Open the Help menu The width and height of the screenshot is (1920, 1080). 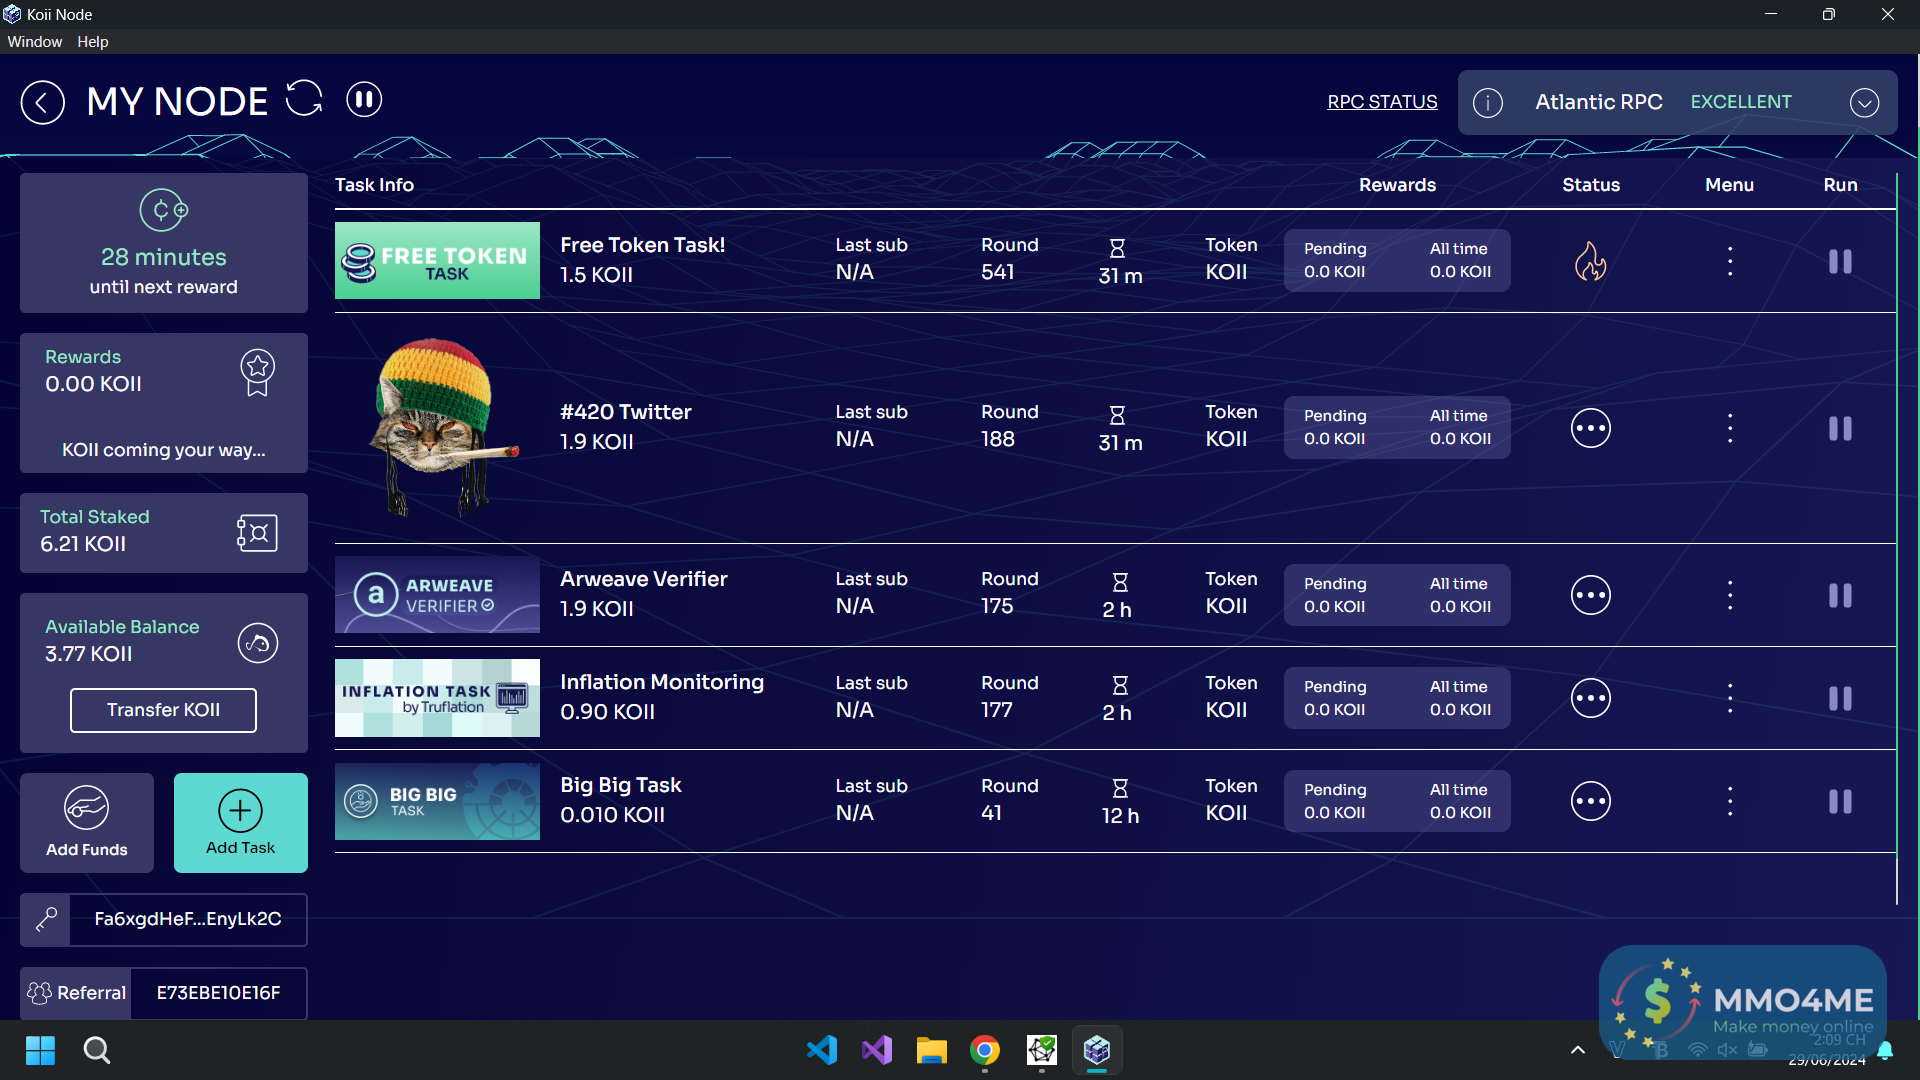point(93,42)
